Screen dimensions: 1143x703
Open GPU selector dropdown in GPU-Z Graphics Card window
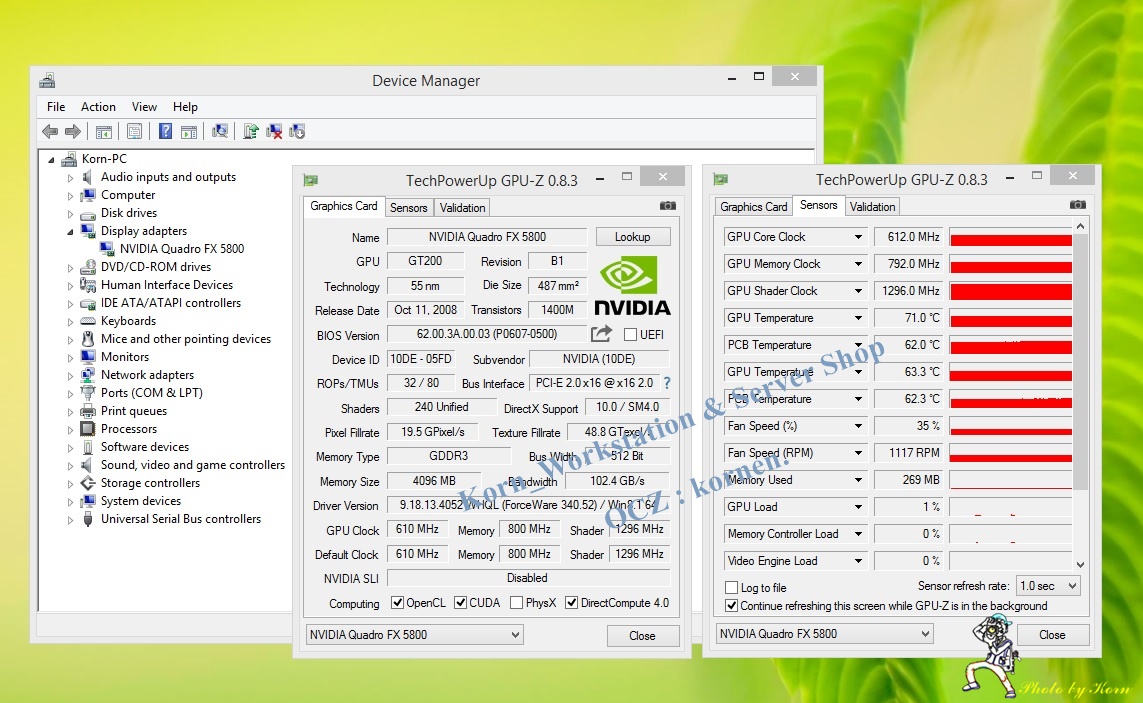414,634
